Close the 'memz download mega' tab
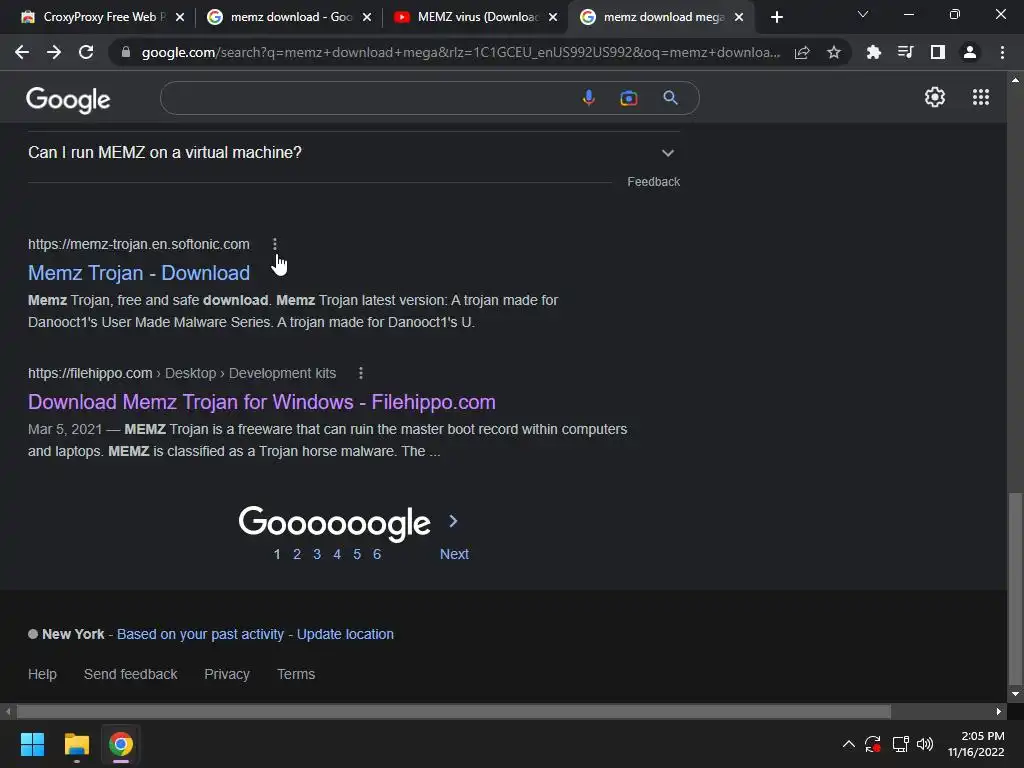The height and width of the screenshot is (768, 1024). (x=739, y=17)
